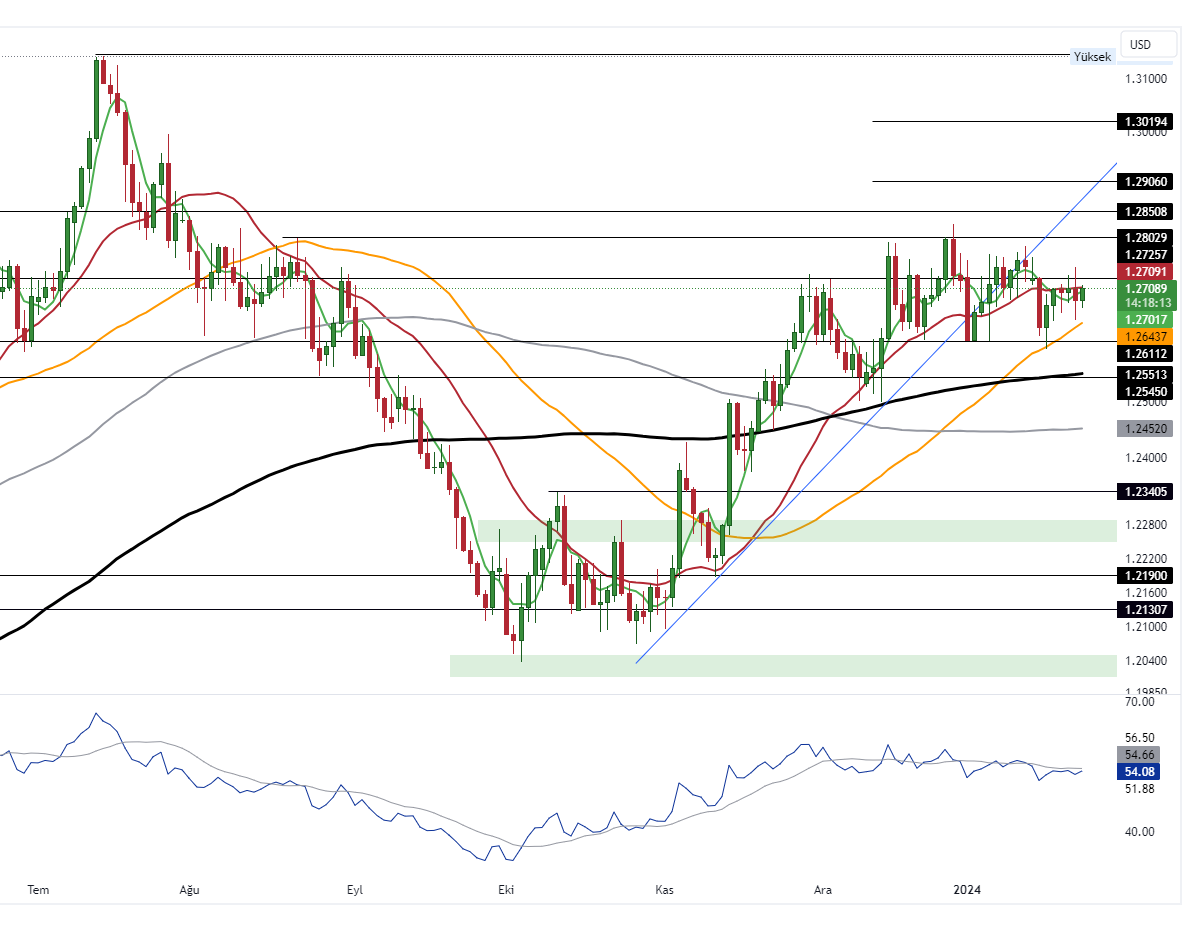
Task: Click the Tem month label on time axis
Action: point(38,889)
